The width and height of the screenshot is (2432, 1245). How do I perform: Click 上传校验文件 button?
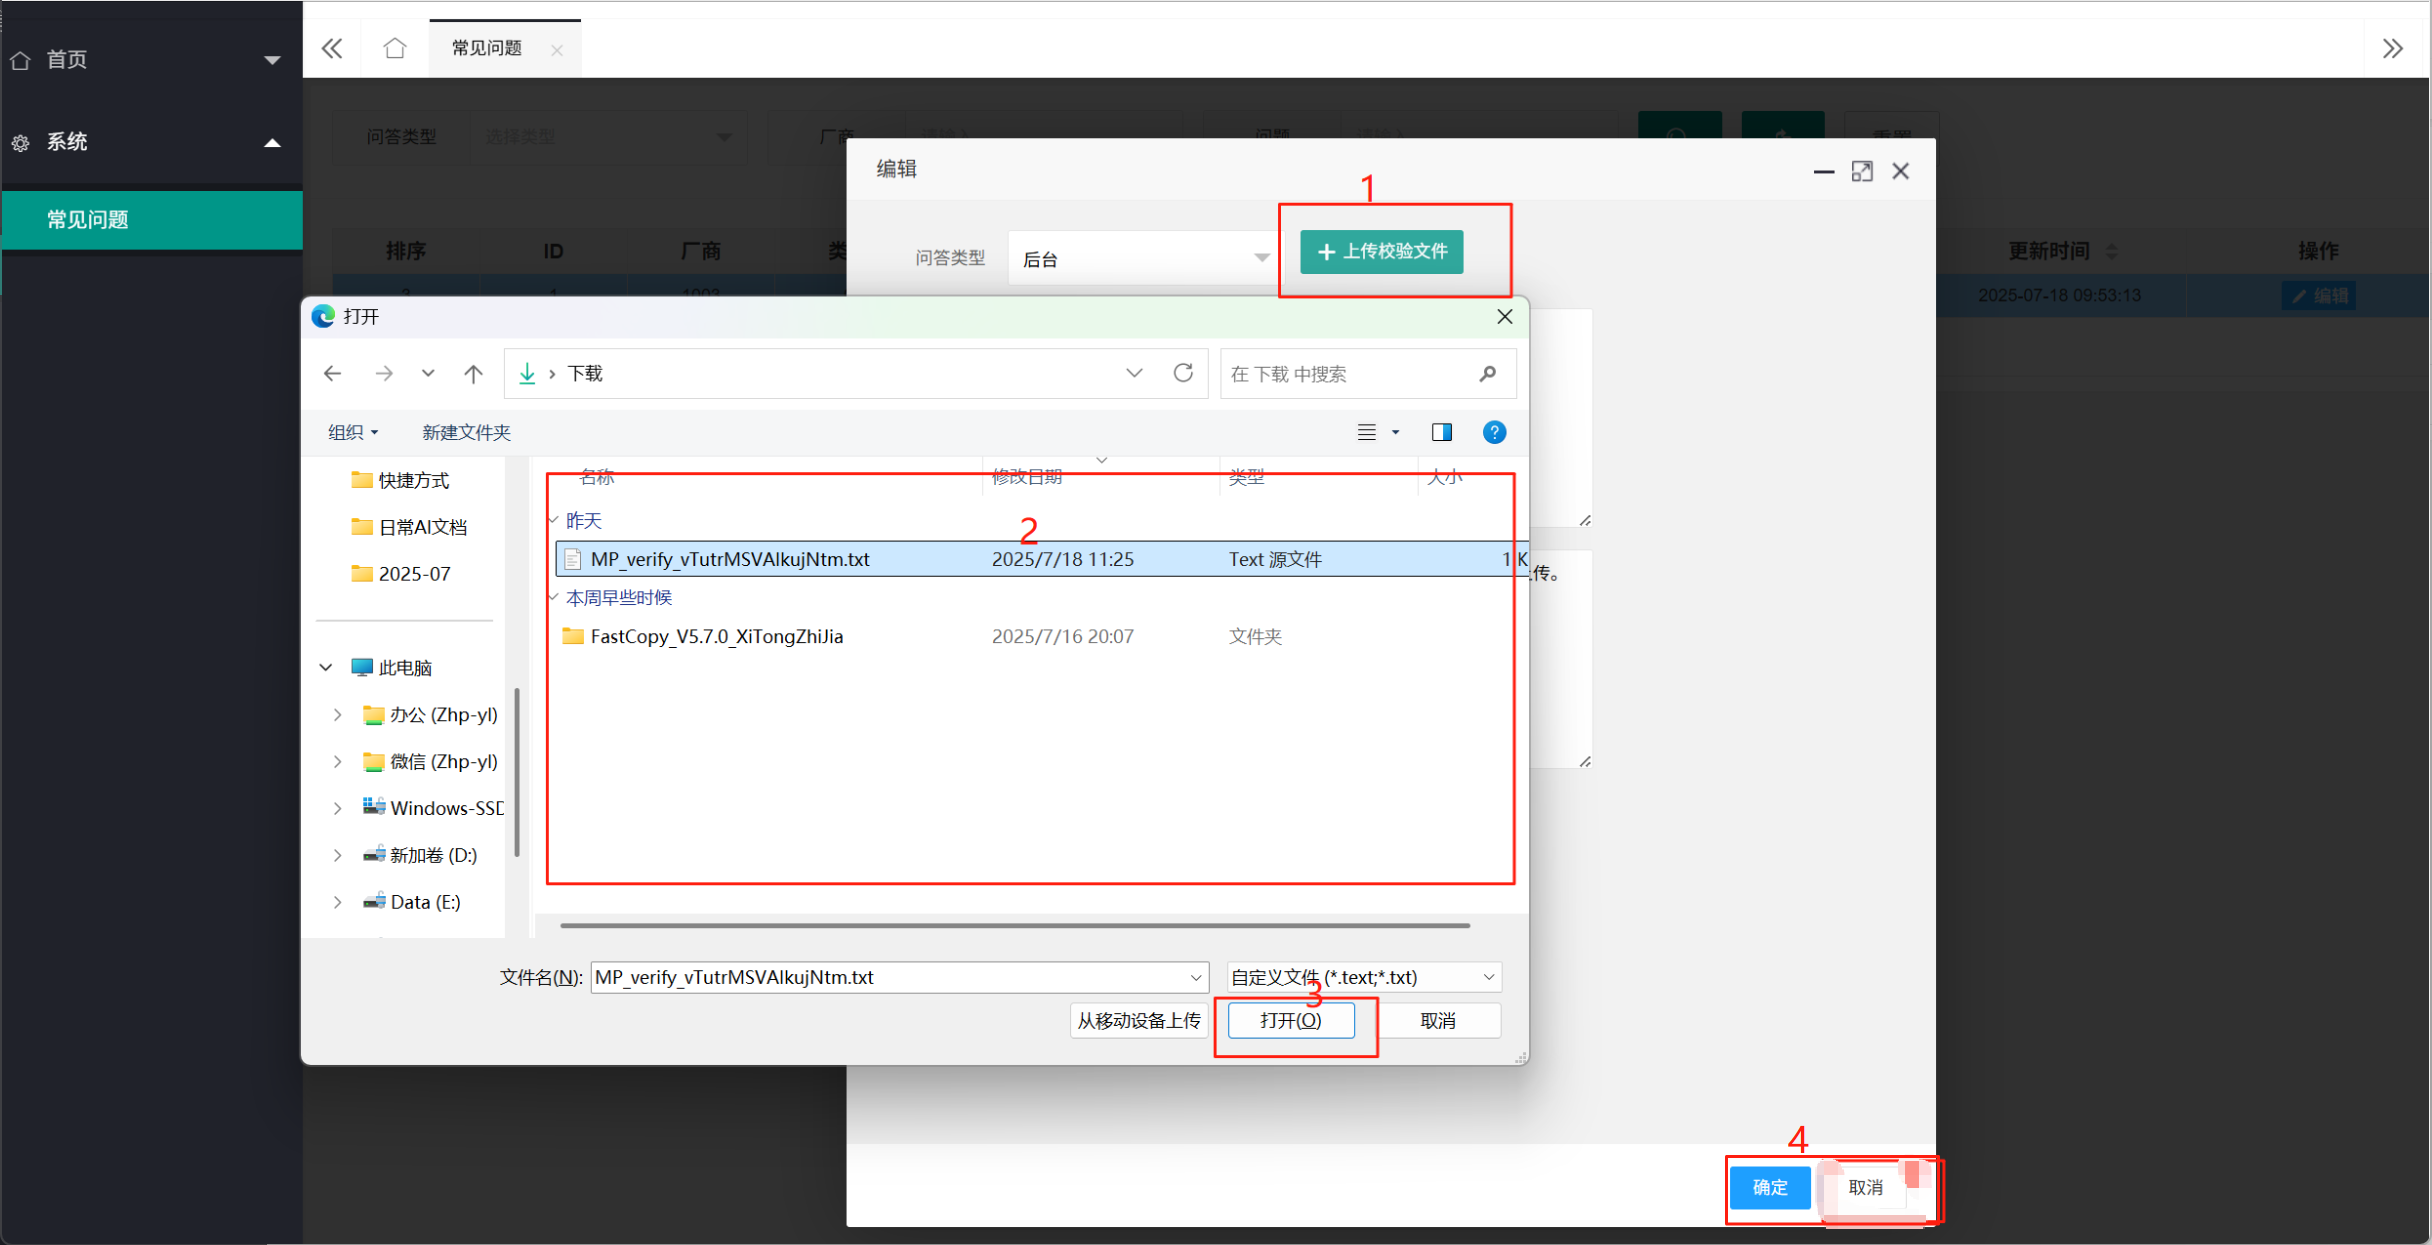tap(1381, 251)
